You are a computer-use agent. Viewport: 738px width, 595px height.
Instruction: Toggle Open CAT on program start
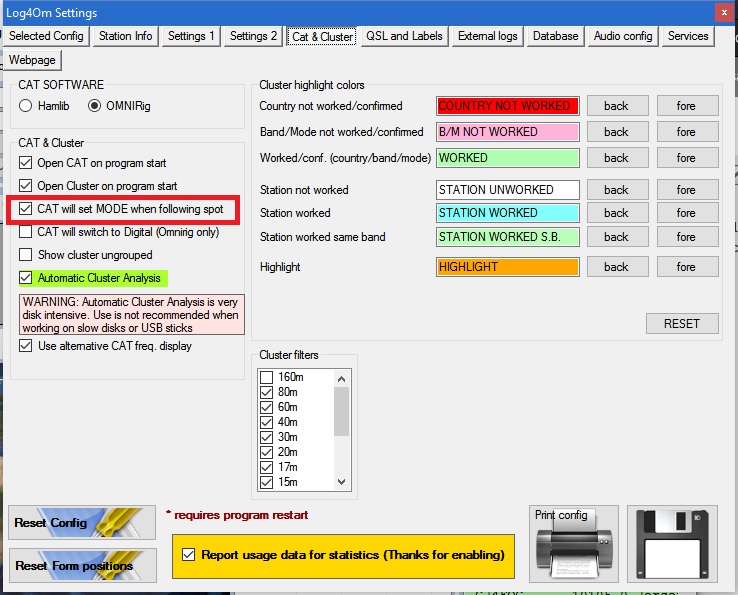pyautogui.click(x=25, y=163)
